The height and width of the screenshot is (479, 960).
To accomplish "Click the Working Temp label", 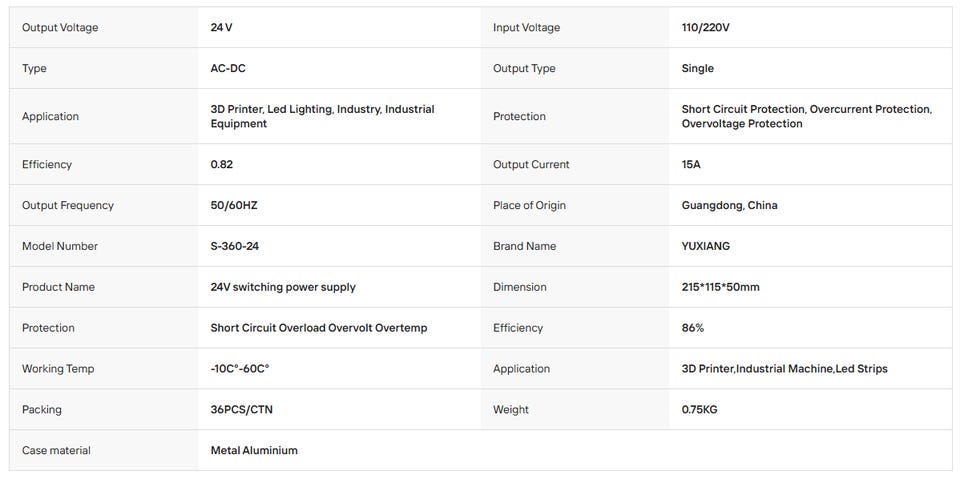I will 58,369.
